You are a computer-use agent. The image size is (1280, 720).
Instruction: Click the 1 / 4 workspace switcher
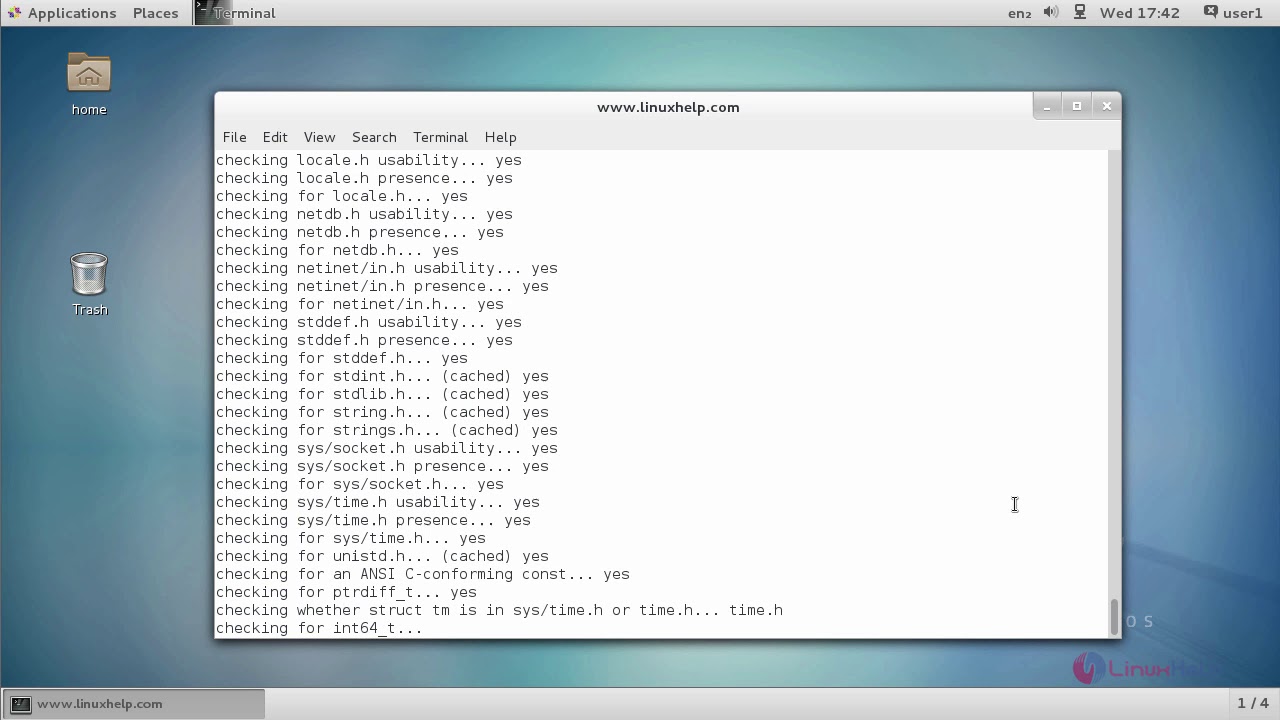(x=1253, y=703)
